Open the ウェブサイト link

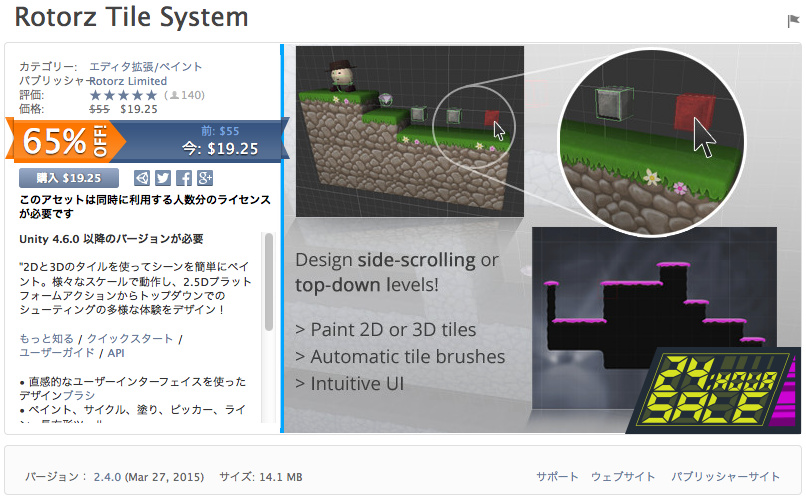pyautogui.click(x=623, y=476)
